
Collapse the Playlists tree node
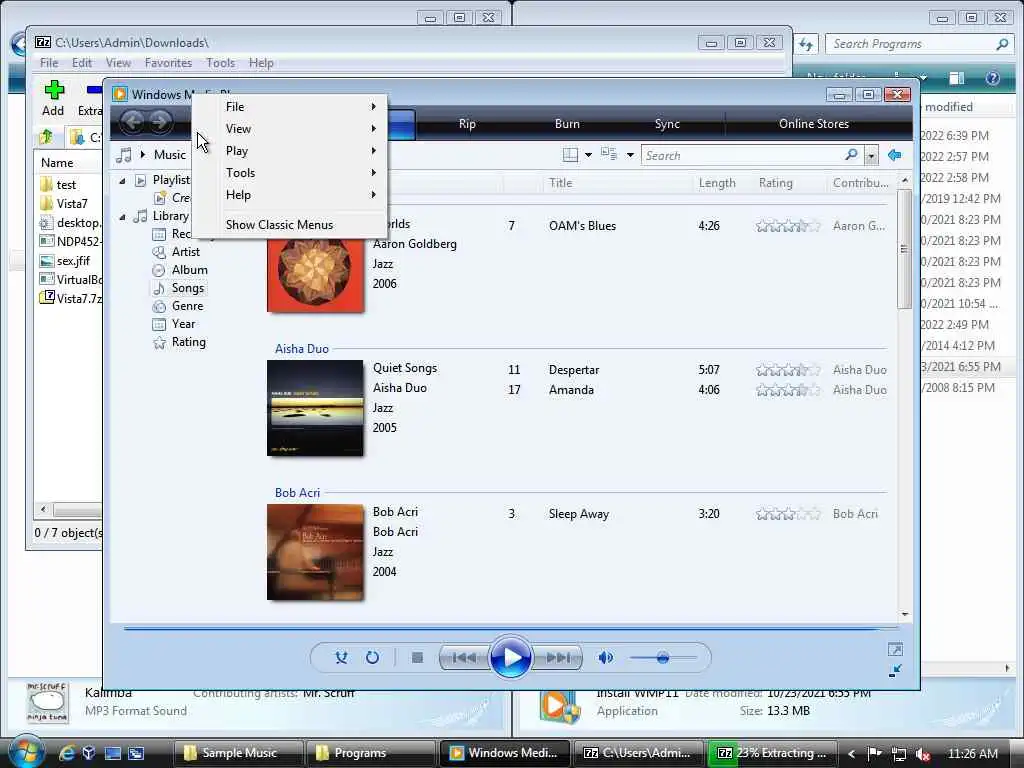tap(122, 181)
